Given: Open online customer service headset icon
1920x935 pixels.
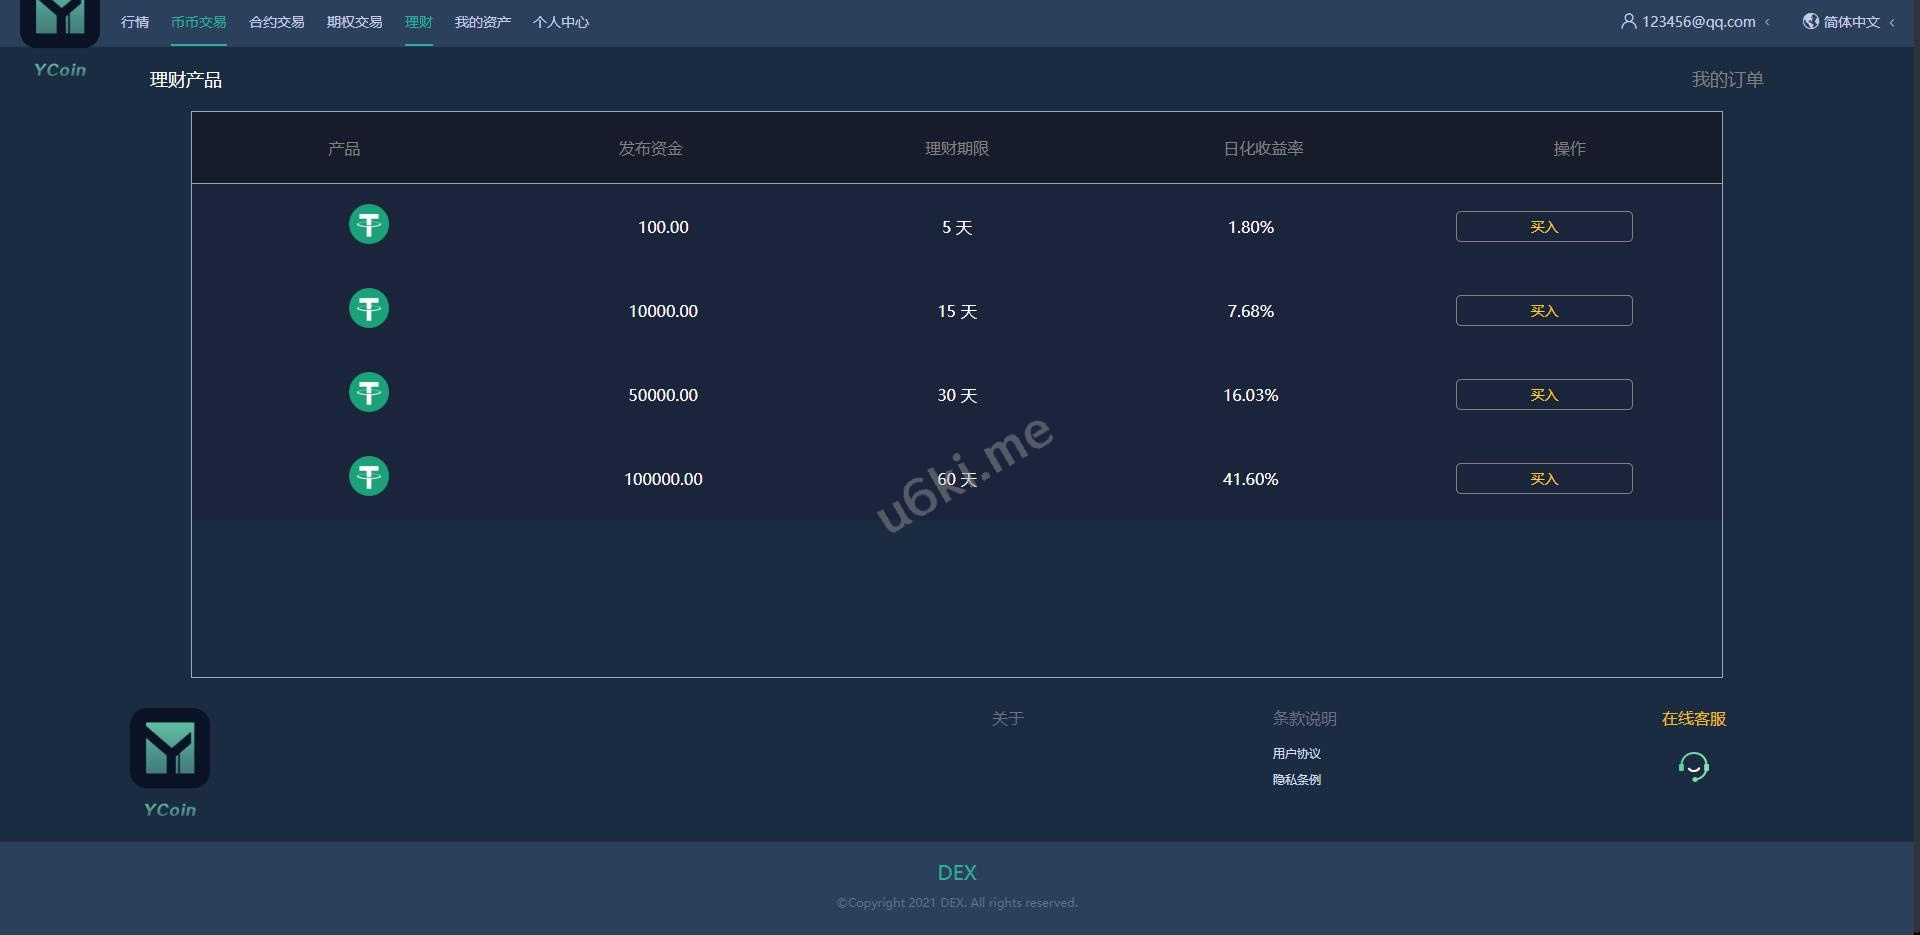Looking at the screenshot, I should [x=1693, y=767].
